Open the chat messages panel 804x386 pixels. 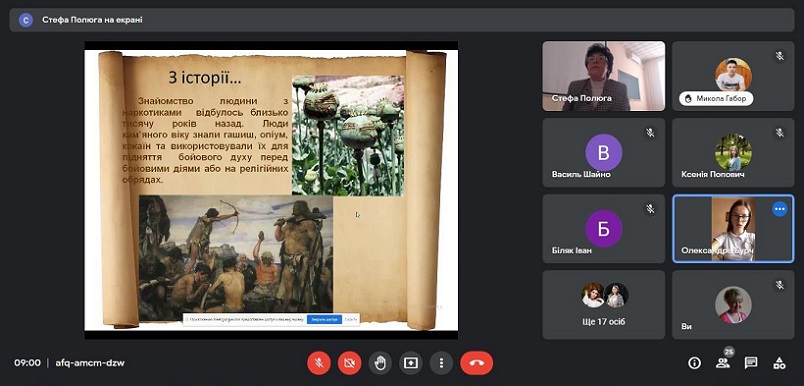(751, 363)
